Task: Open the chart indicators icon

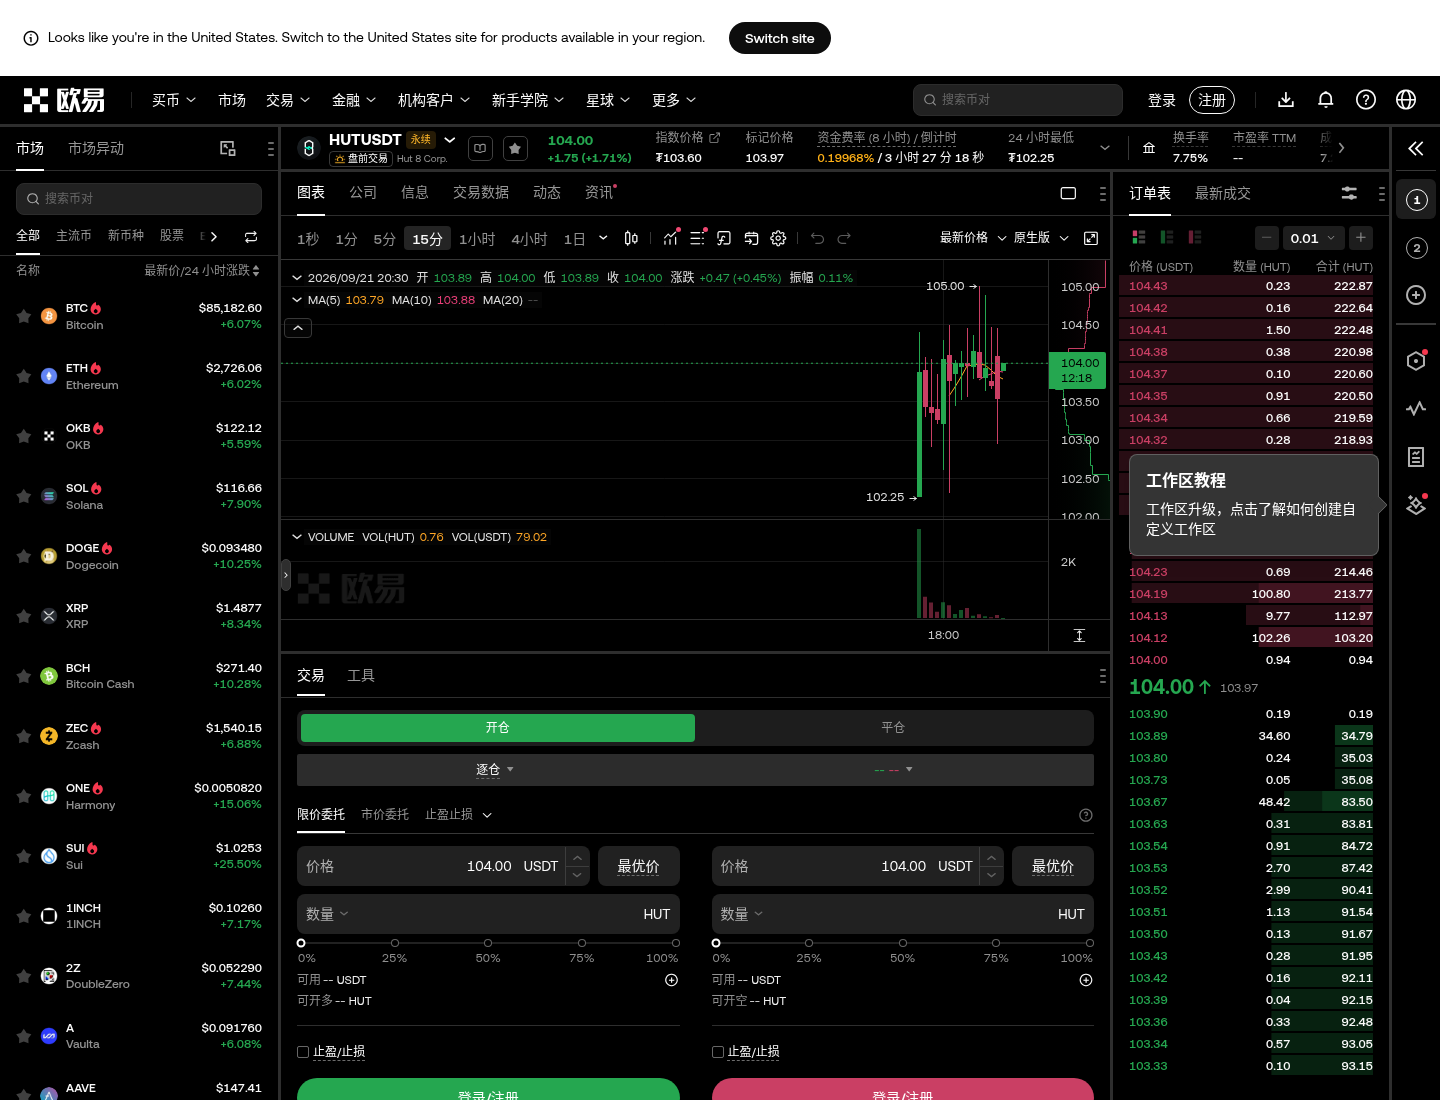Action: point(671,238)
